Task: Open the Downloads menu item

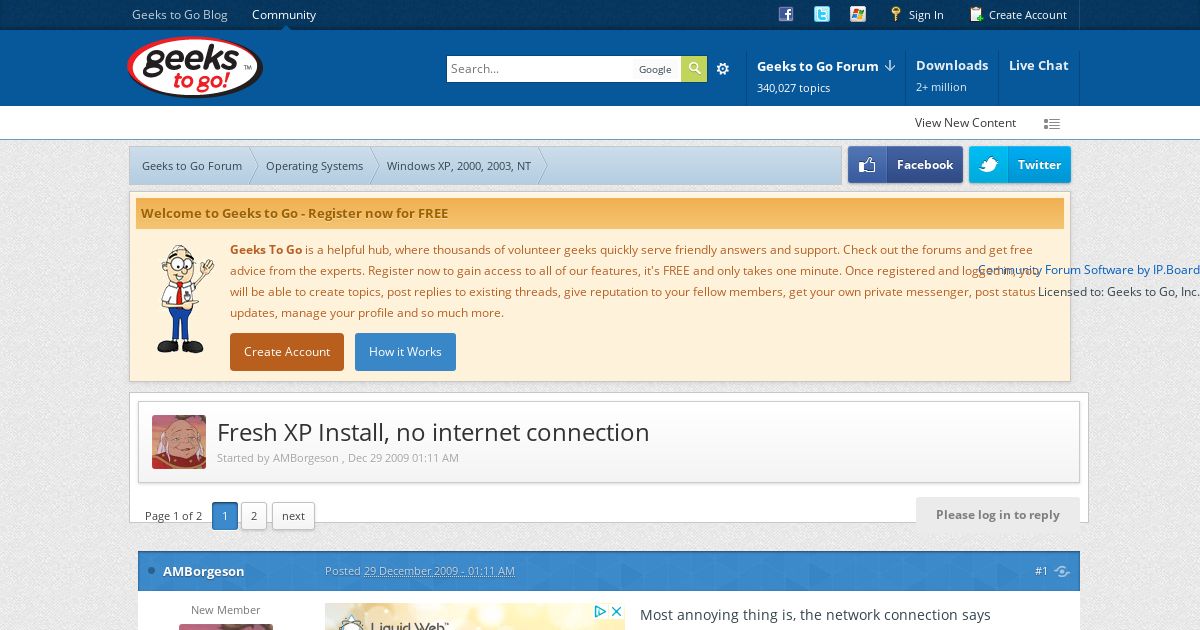Action: [x=952, y=65]
